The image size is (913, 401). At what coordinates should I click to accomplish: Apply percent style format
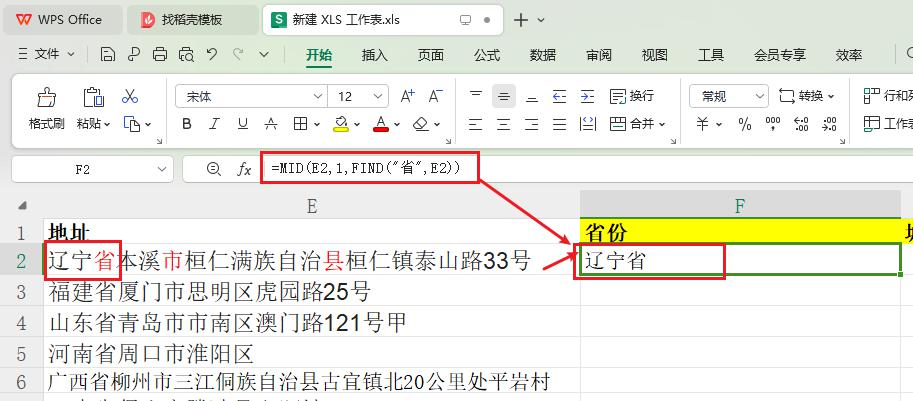745,124
